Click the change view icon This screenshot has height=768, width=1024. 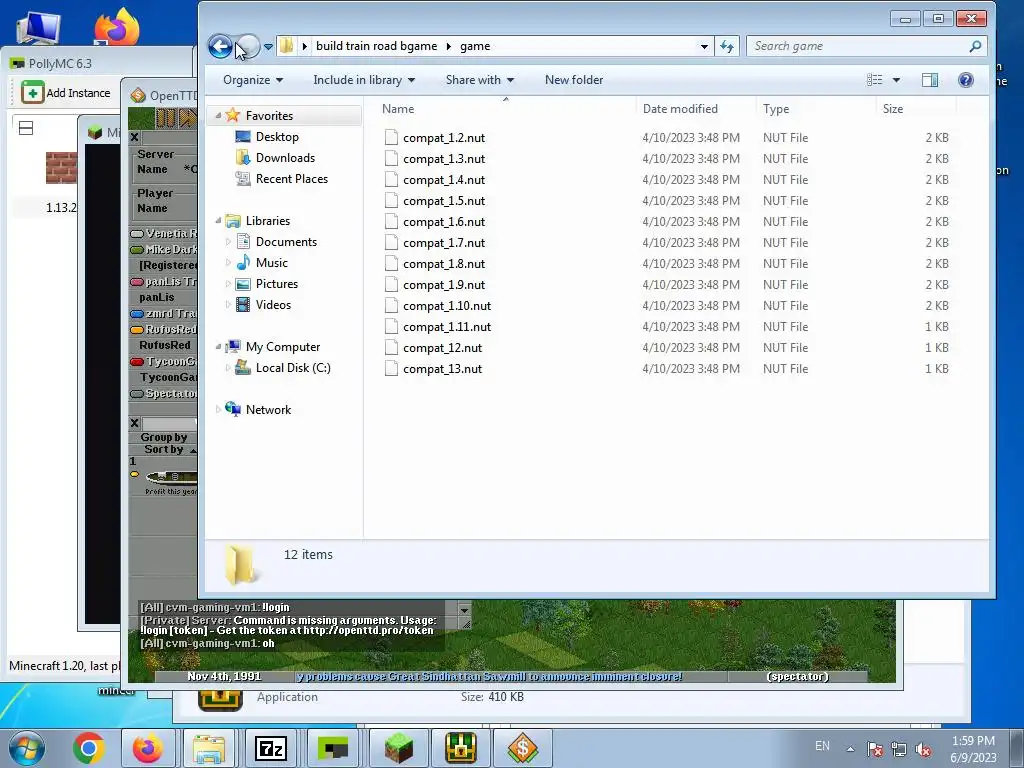pos(874,80)
